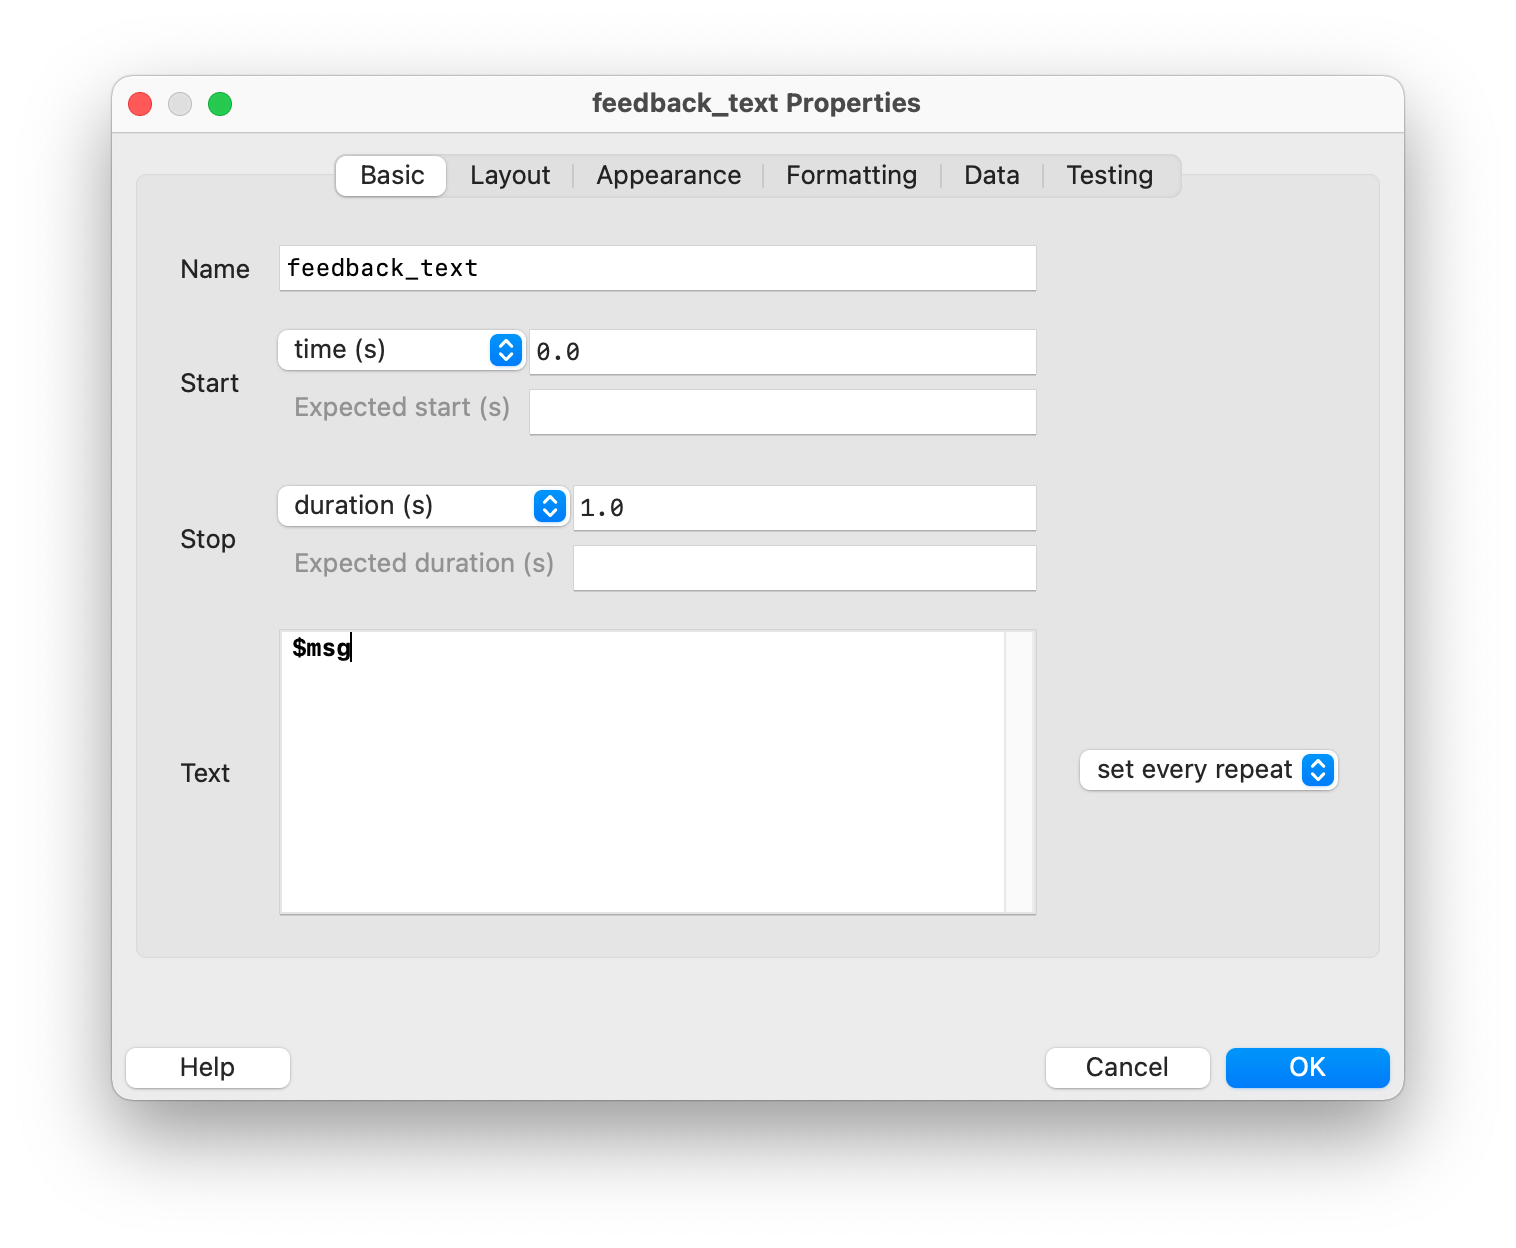Switch to the Layout tab
1516x1248 pixels.
(509, 176)
